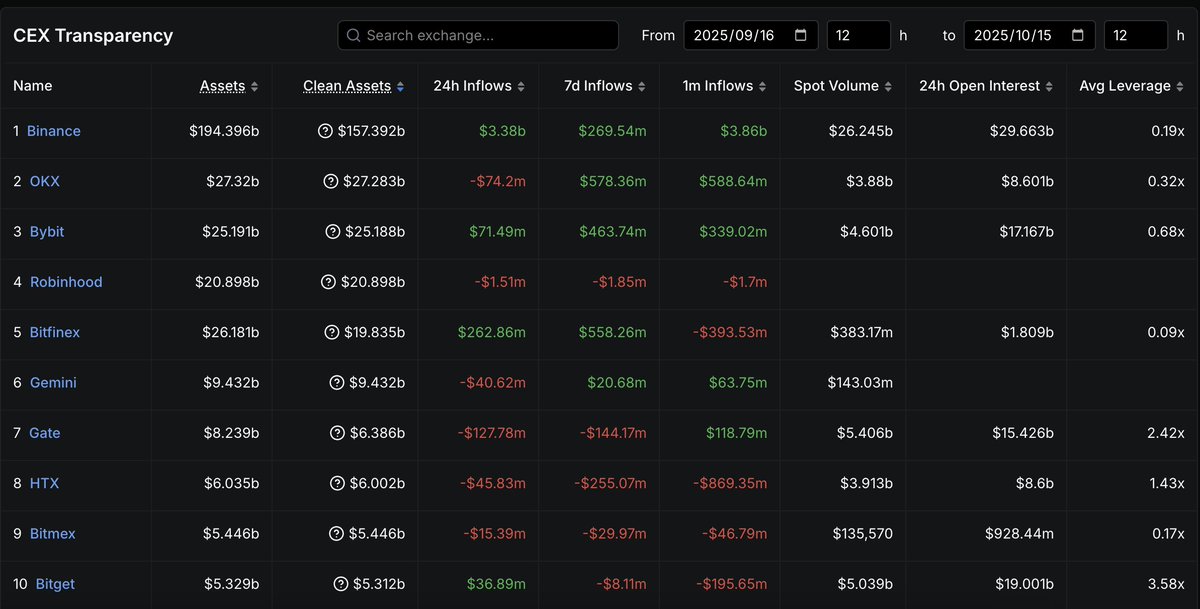Viewport: 1200px width, 609px height.
Task: Click the From hour input field
Action: point(858,35)
